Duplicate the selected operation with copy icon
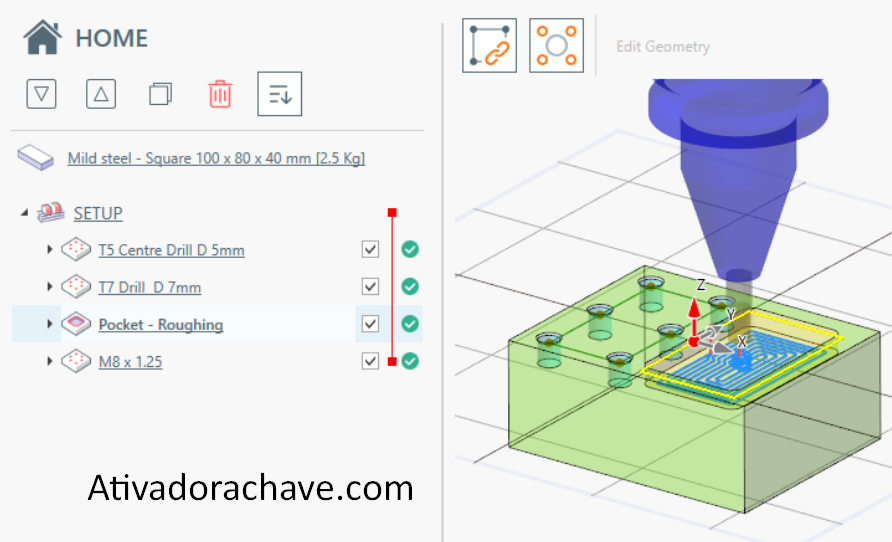Screen dimensions: 892x542 (x=160, y=94)
